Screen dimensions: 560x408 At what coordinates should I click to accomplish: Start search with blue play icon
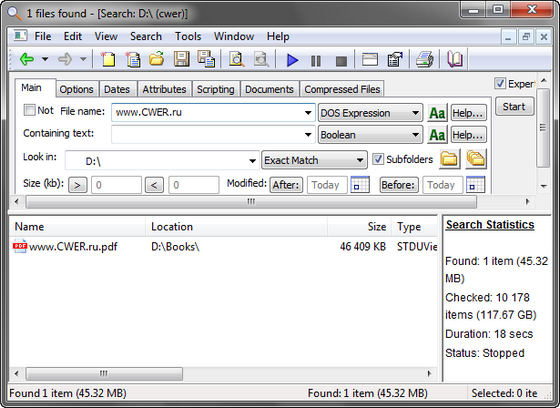[x=292, y=60]
